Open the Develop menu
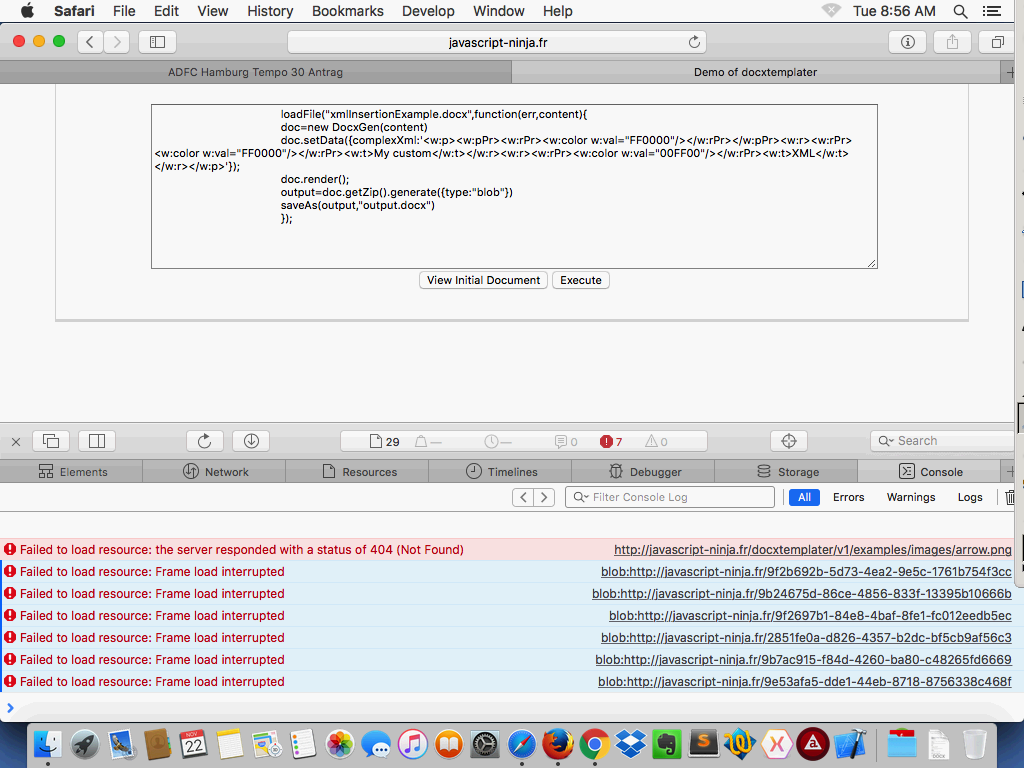The height and width of the screenshot is (768, 1024). click(428, 11)
